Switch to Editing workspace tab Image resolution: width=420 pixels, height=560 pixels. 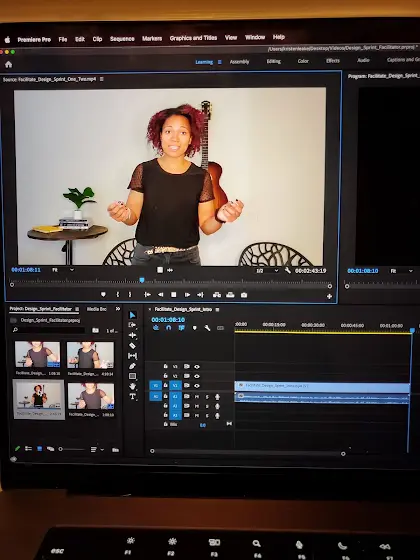click(274, 61)
